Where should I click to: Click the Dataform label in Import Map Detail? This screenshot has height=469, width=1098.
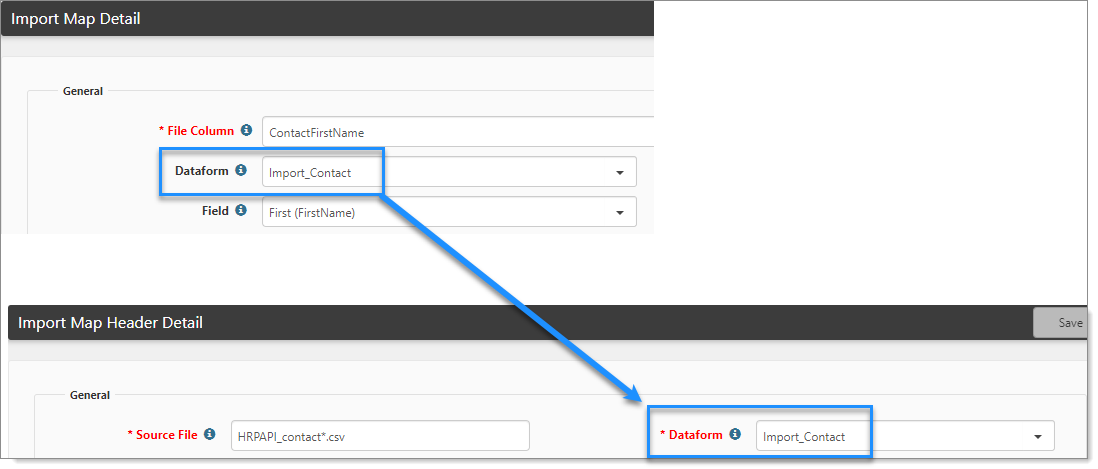point(201,171)
